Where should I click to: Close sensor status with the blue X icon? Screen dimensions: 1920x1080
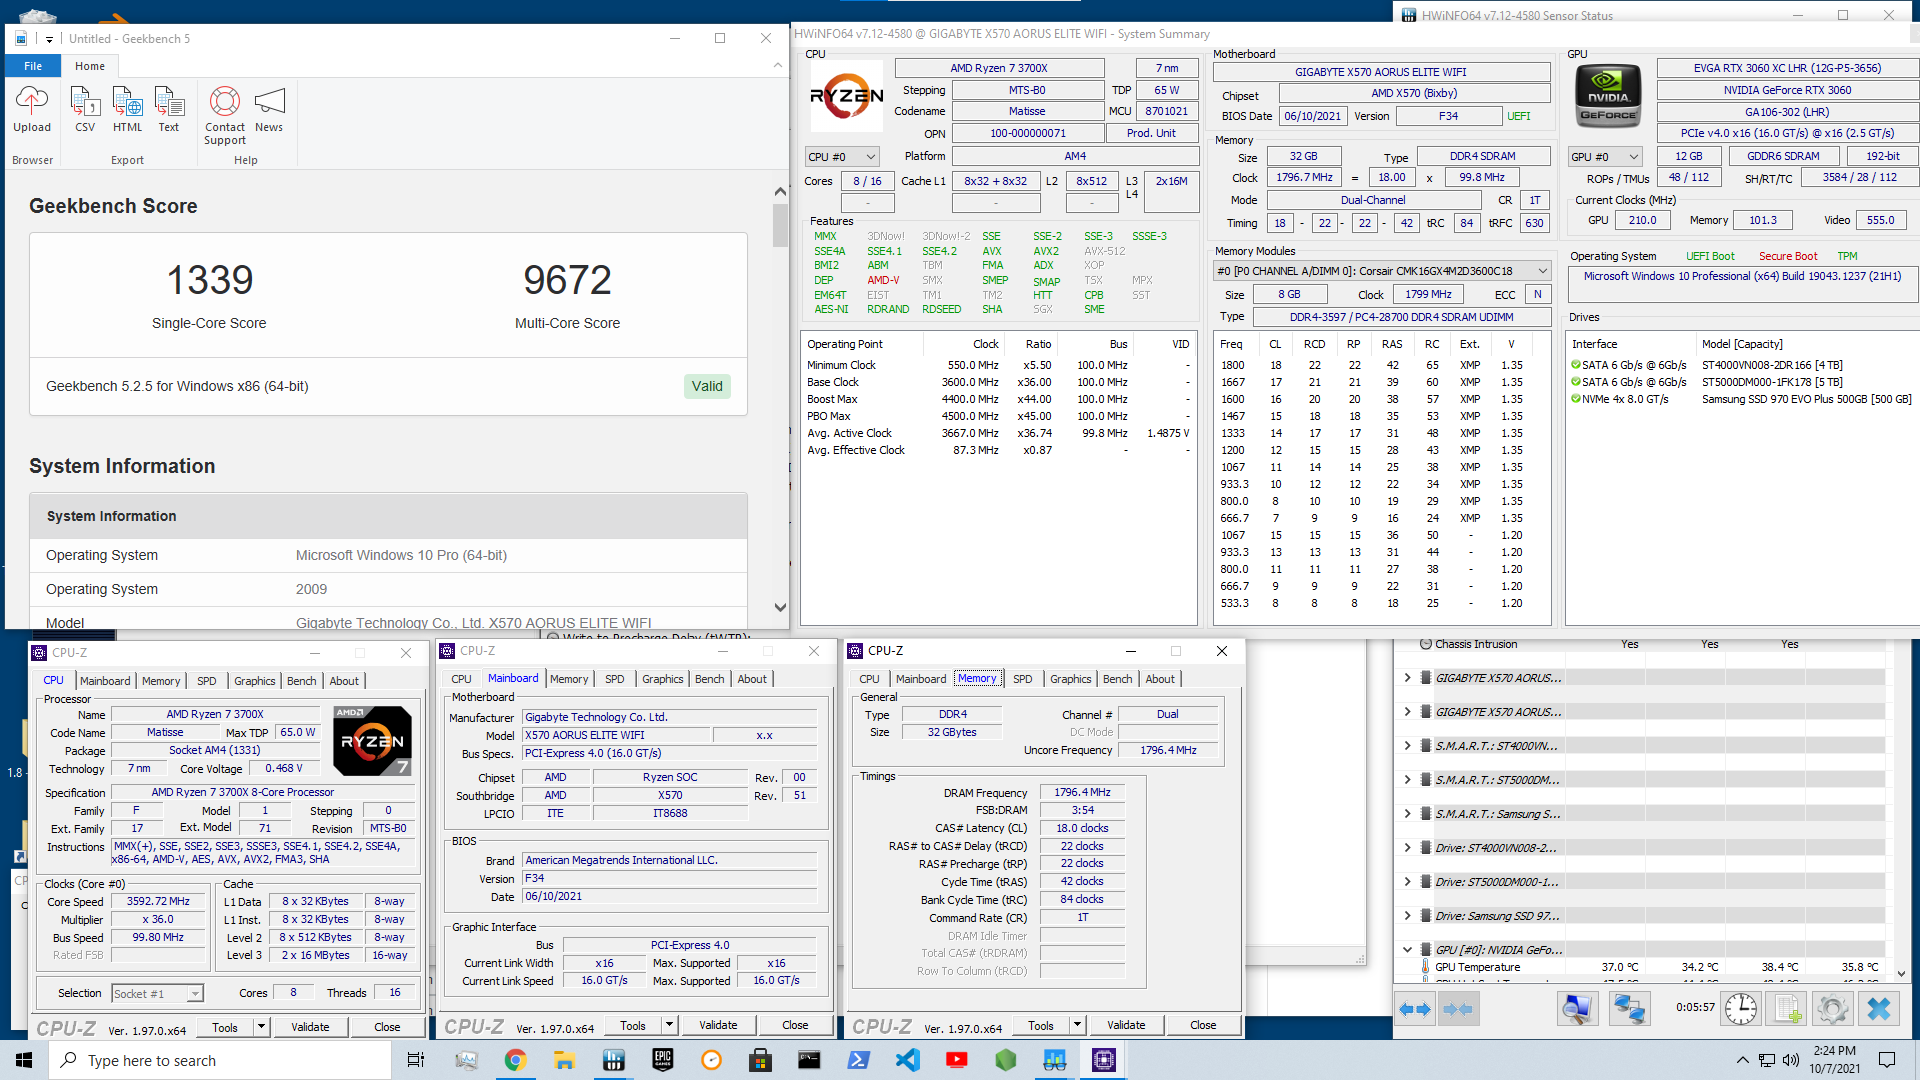point(1879,1008)
